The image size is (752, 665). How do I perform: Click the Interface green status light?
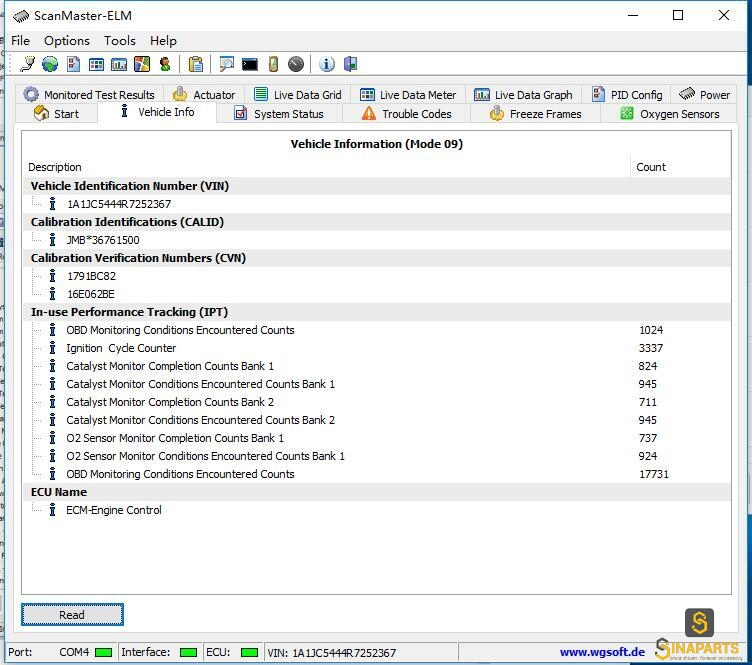188,652
